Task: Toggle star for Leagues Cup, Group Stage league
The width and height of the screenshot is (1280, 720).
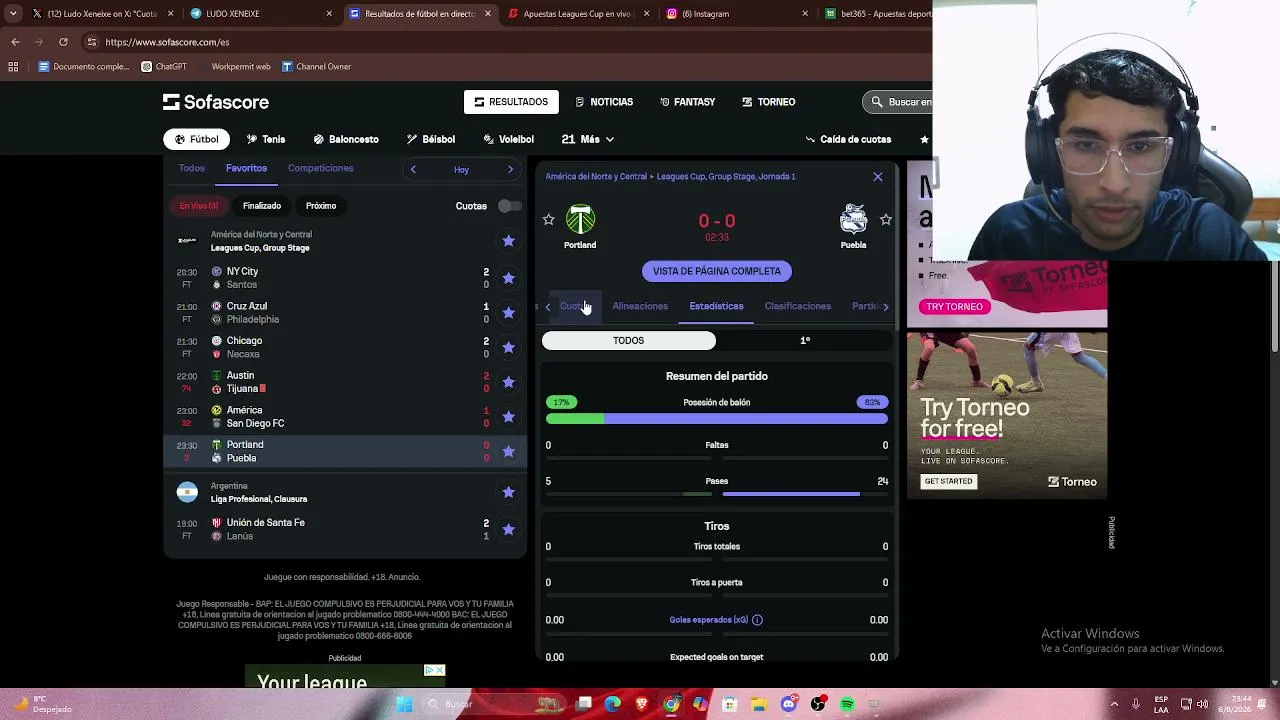Action: [508, 241]
